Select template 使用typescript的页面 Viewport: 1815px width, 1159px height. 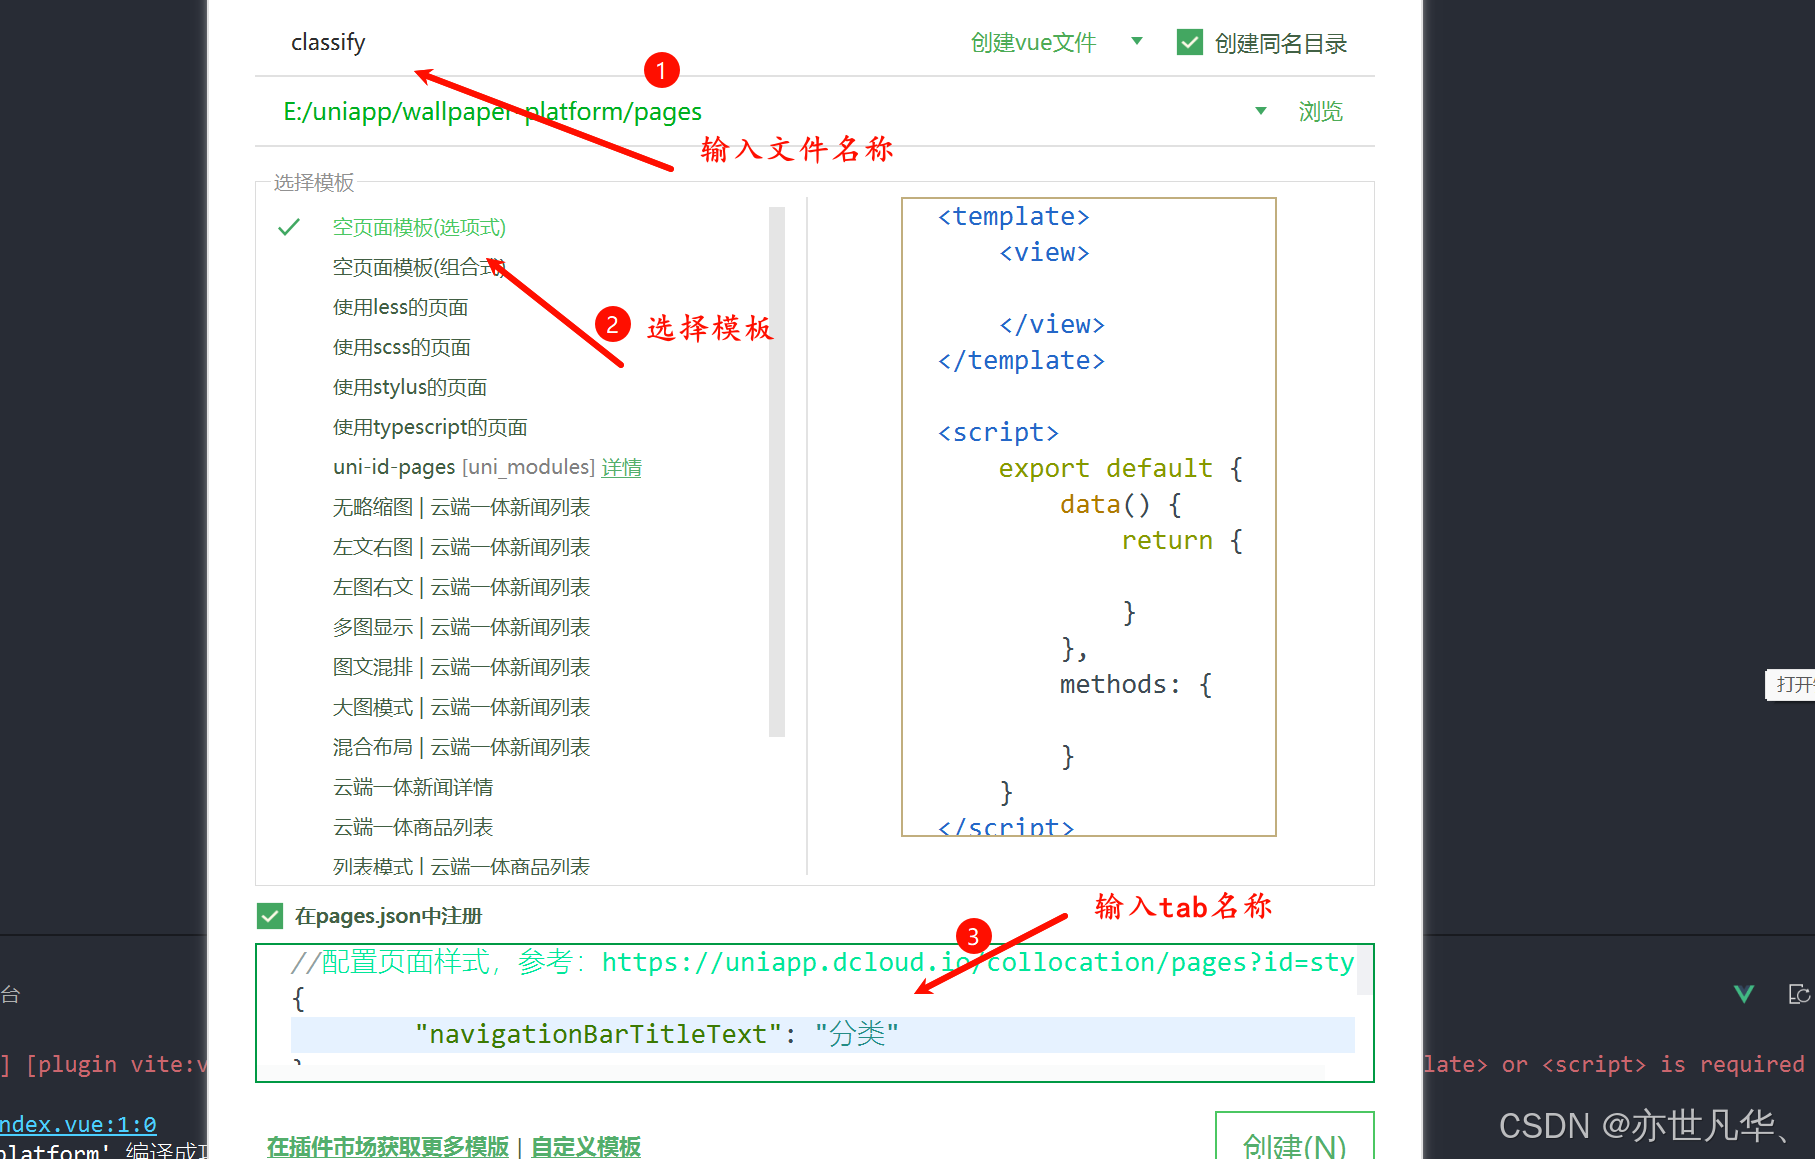click(x=430, y=427)
